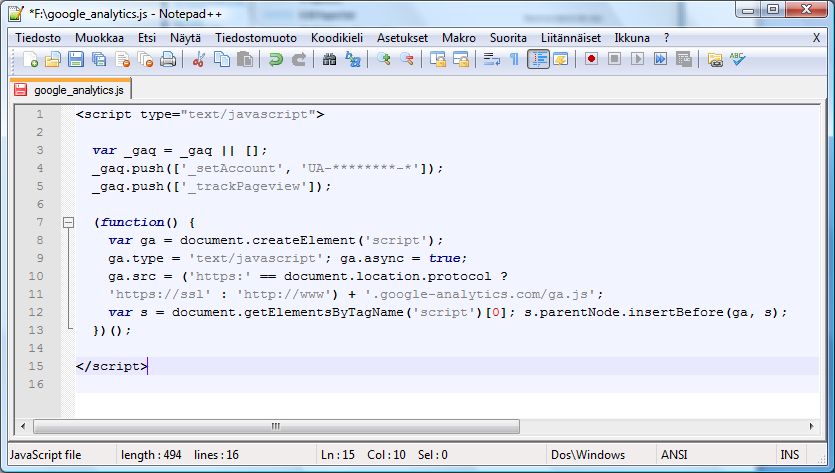Click the closing </script> tag text
The image size is (835, 473).
click(x=112, y=366)
